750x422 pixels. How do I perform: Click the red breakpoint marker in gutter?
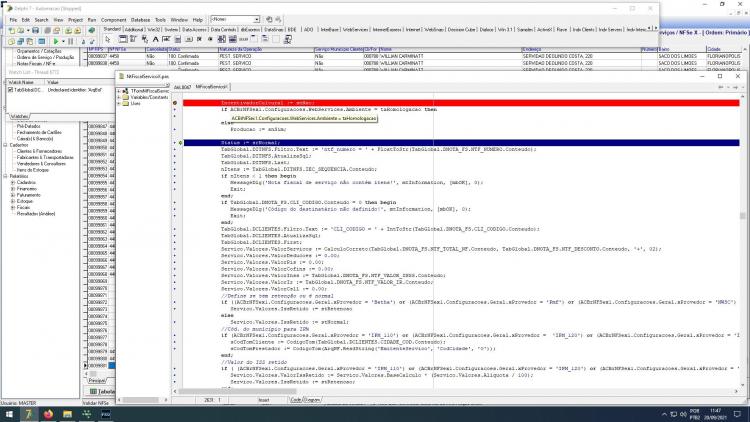pyautogui.click(x=175, y=103)
